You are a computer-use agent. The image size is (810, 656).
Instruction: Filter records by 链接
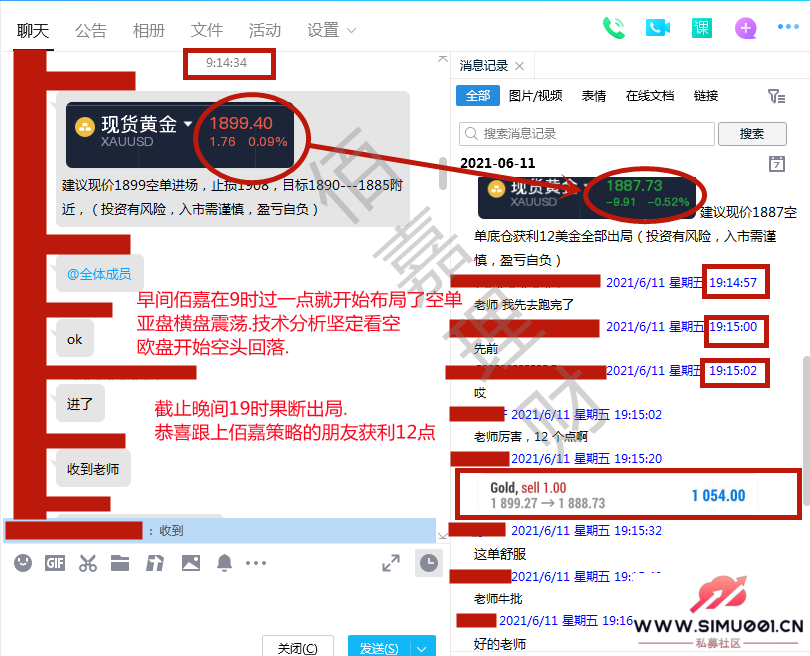pyautogui.click(x=706, y=96)
